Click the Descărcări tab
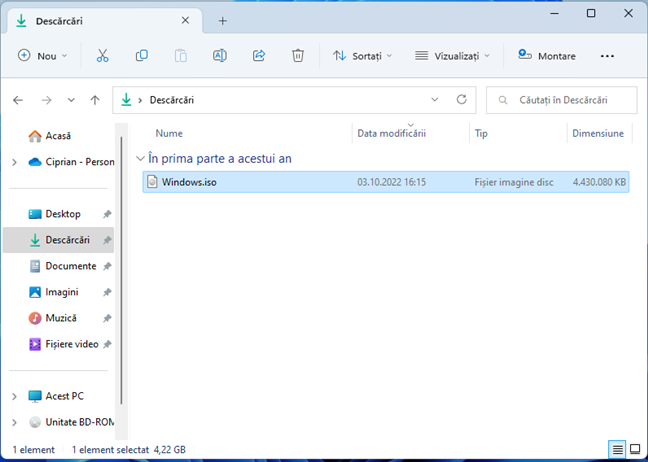 point(105,21)
